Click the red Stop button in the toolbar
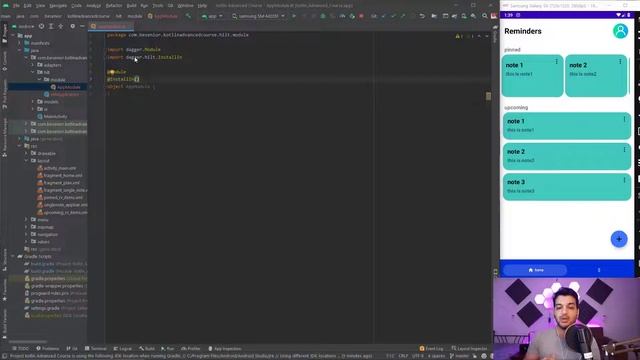Screen dimensions: 640x360 point(361,16)
